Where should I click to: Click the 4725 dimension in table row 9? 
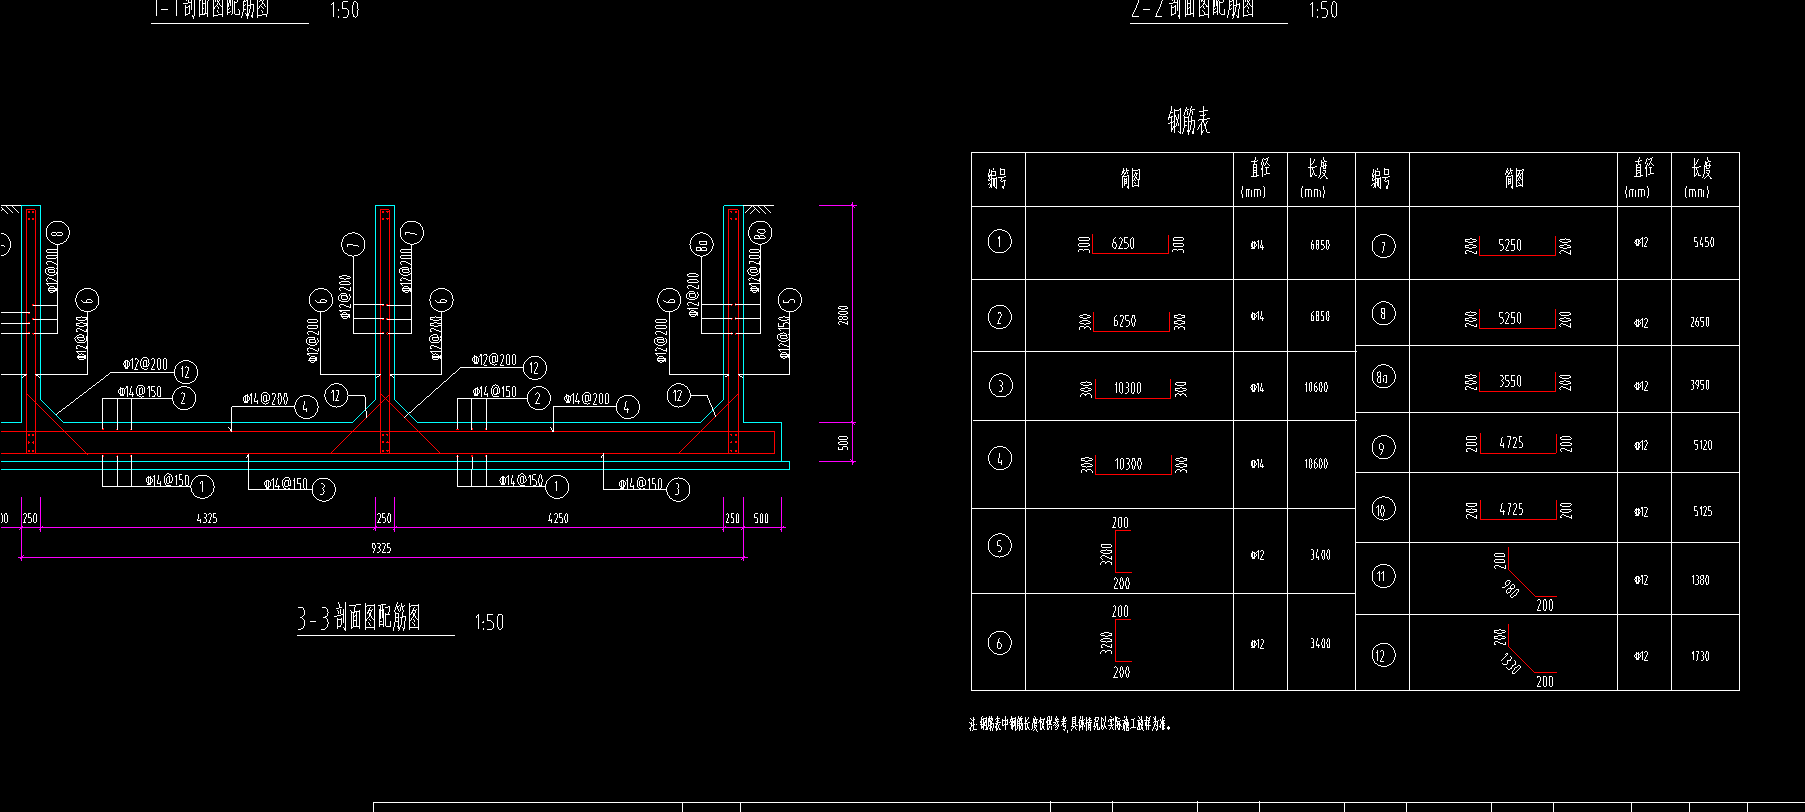(x=1511, y=442)
